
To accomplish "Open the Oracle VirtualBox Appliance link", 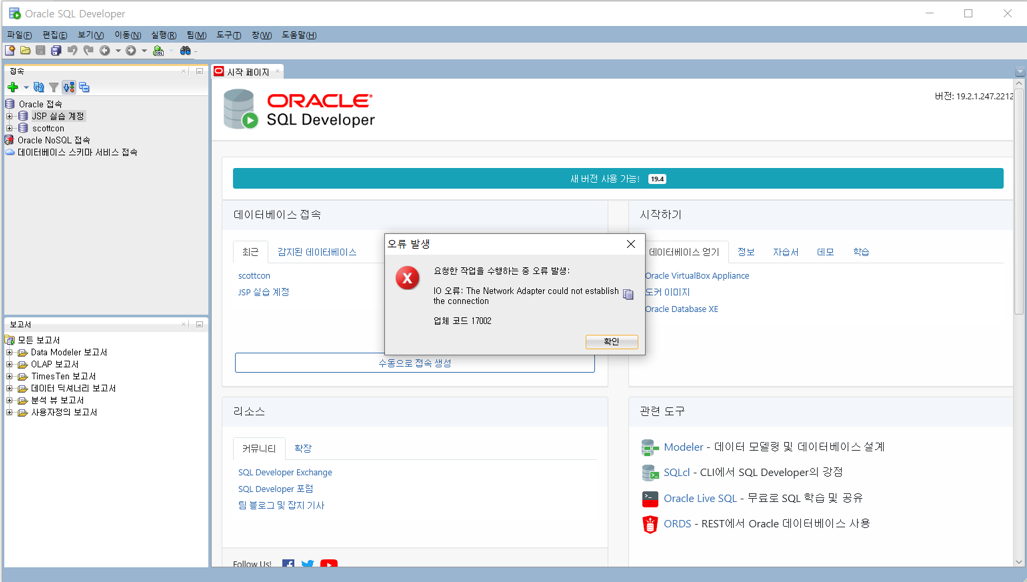I will (x=697, y=276).
